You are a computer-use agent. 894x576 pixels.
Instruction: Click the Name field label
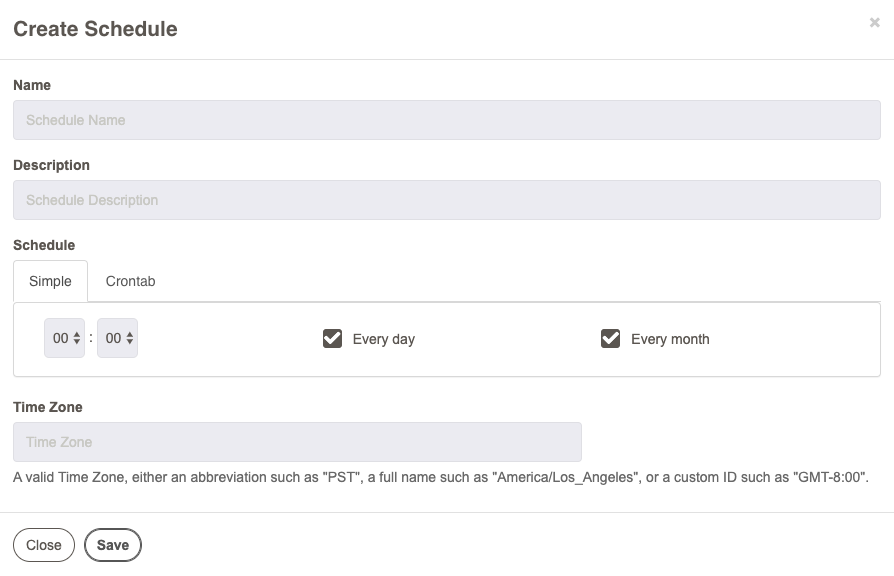[32, 85]
